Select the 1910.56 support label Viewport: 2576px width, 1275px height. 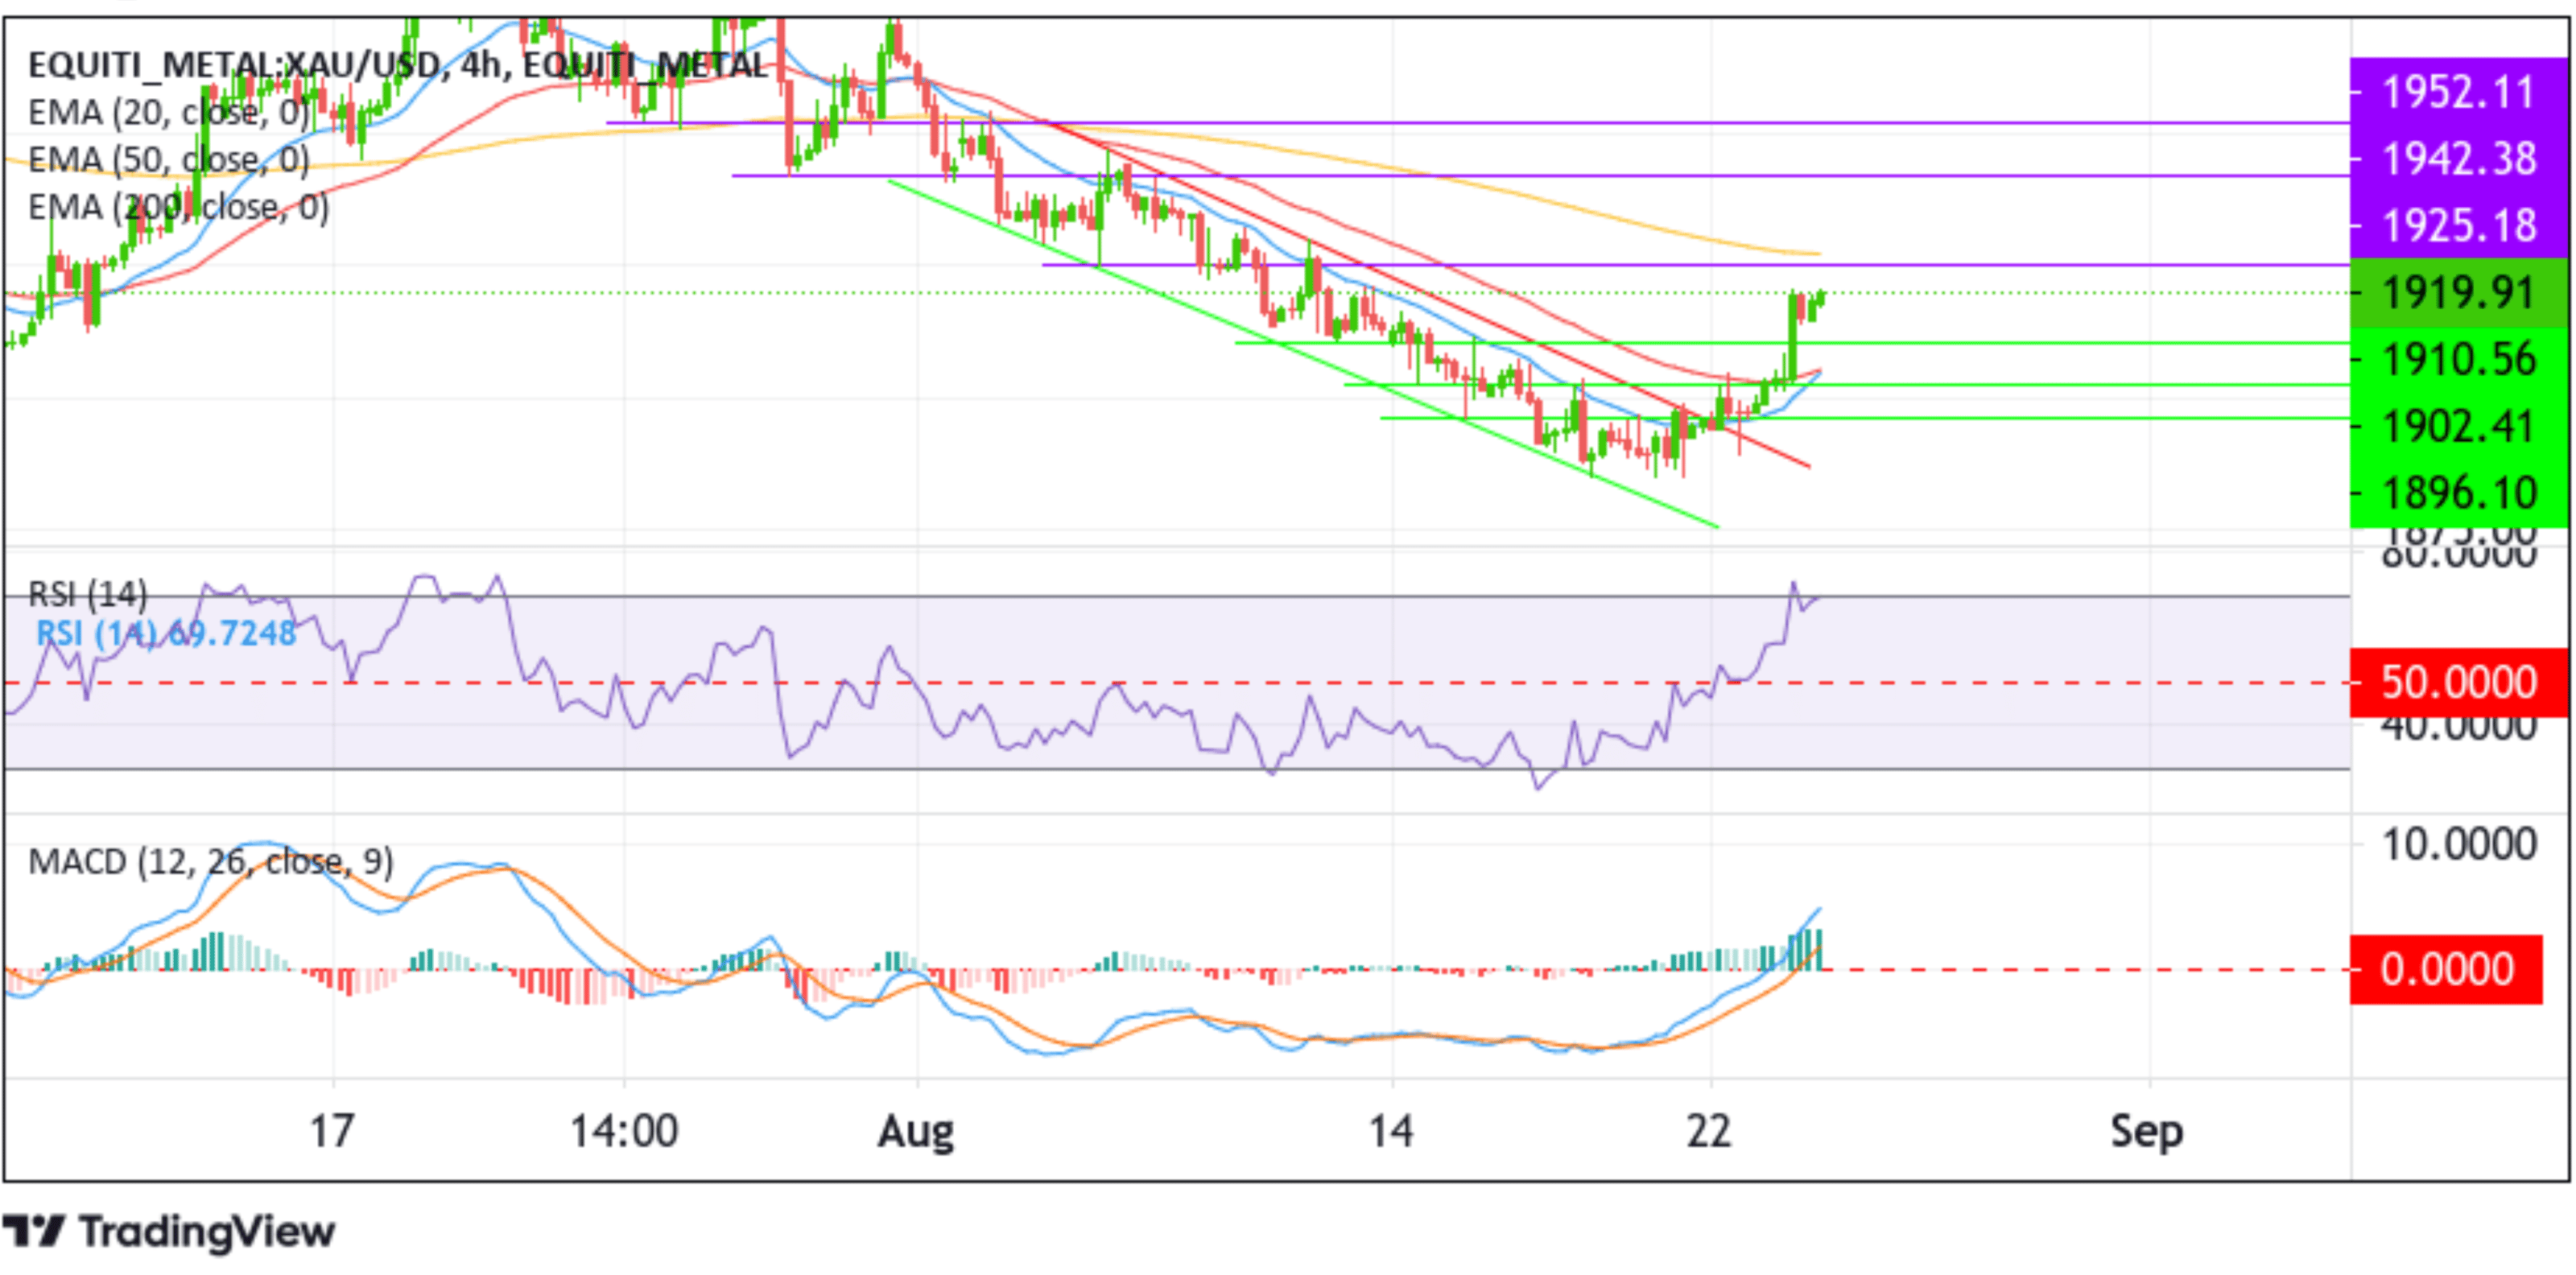click(2459, 359)
